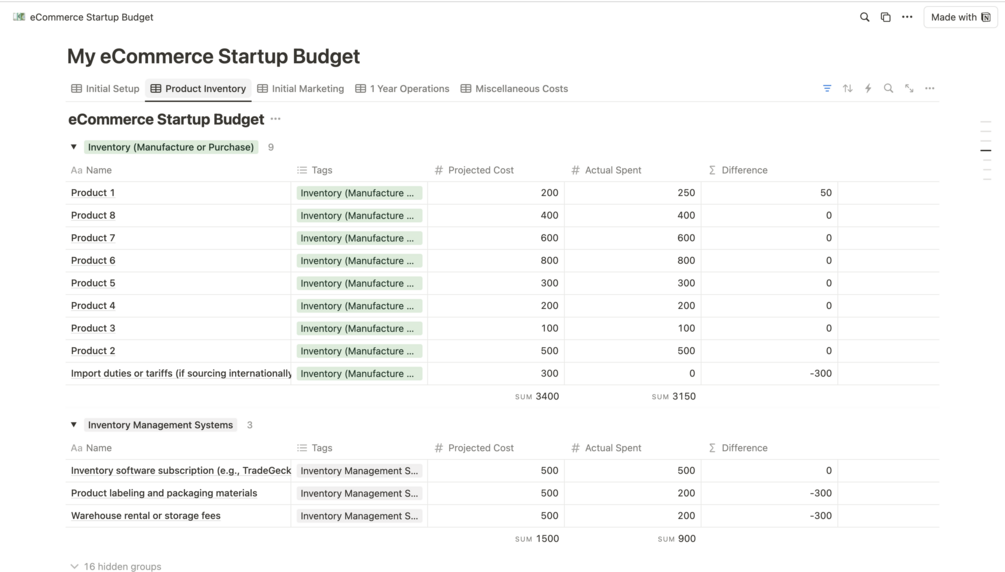Click the Made with Notion button
Image resolution: width=1005 pixels, height=572 pixels.
coord(960,17)
